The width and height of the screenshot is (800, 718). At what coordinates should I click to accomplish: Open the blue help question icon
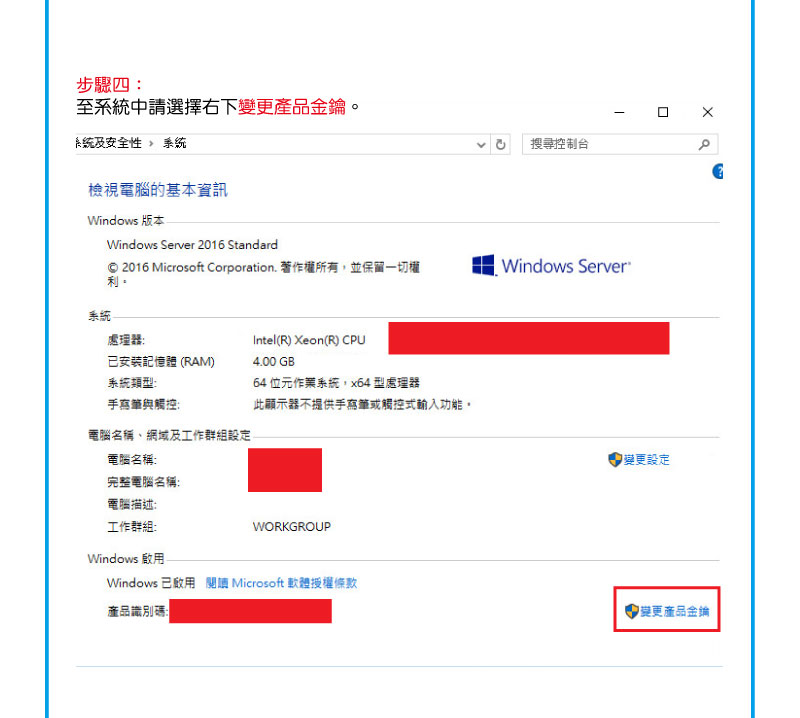tap(717, 171)
